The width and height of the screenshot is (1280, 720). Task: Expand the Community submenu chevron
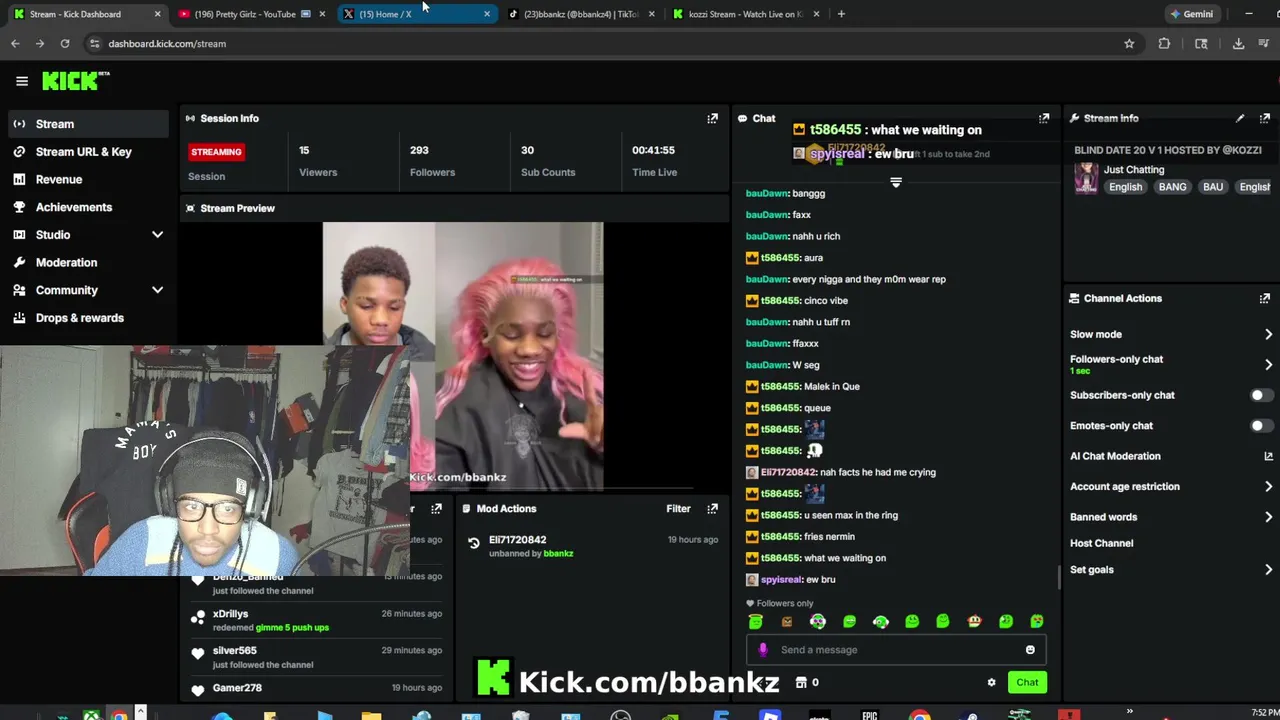pos(157,290)
